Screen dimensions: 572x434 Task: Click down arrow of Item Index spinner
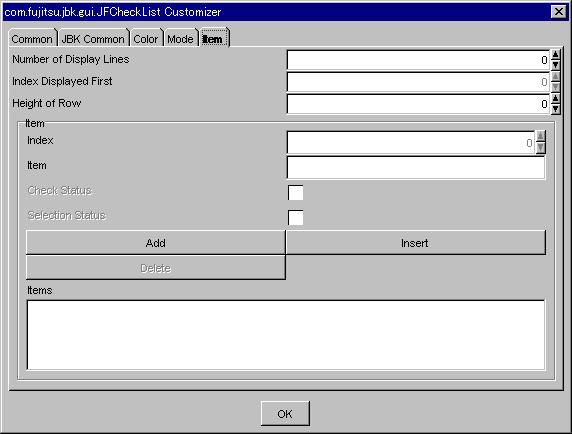(x=540, y=148)
